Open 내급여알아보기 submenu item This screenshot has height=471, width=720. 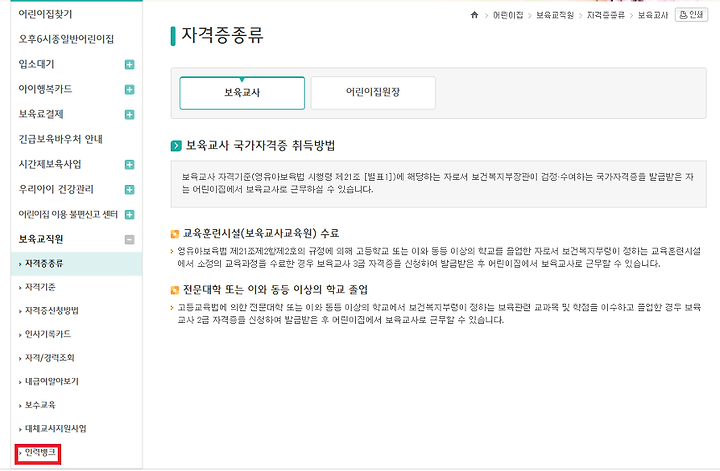[x=51, y=381]
